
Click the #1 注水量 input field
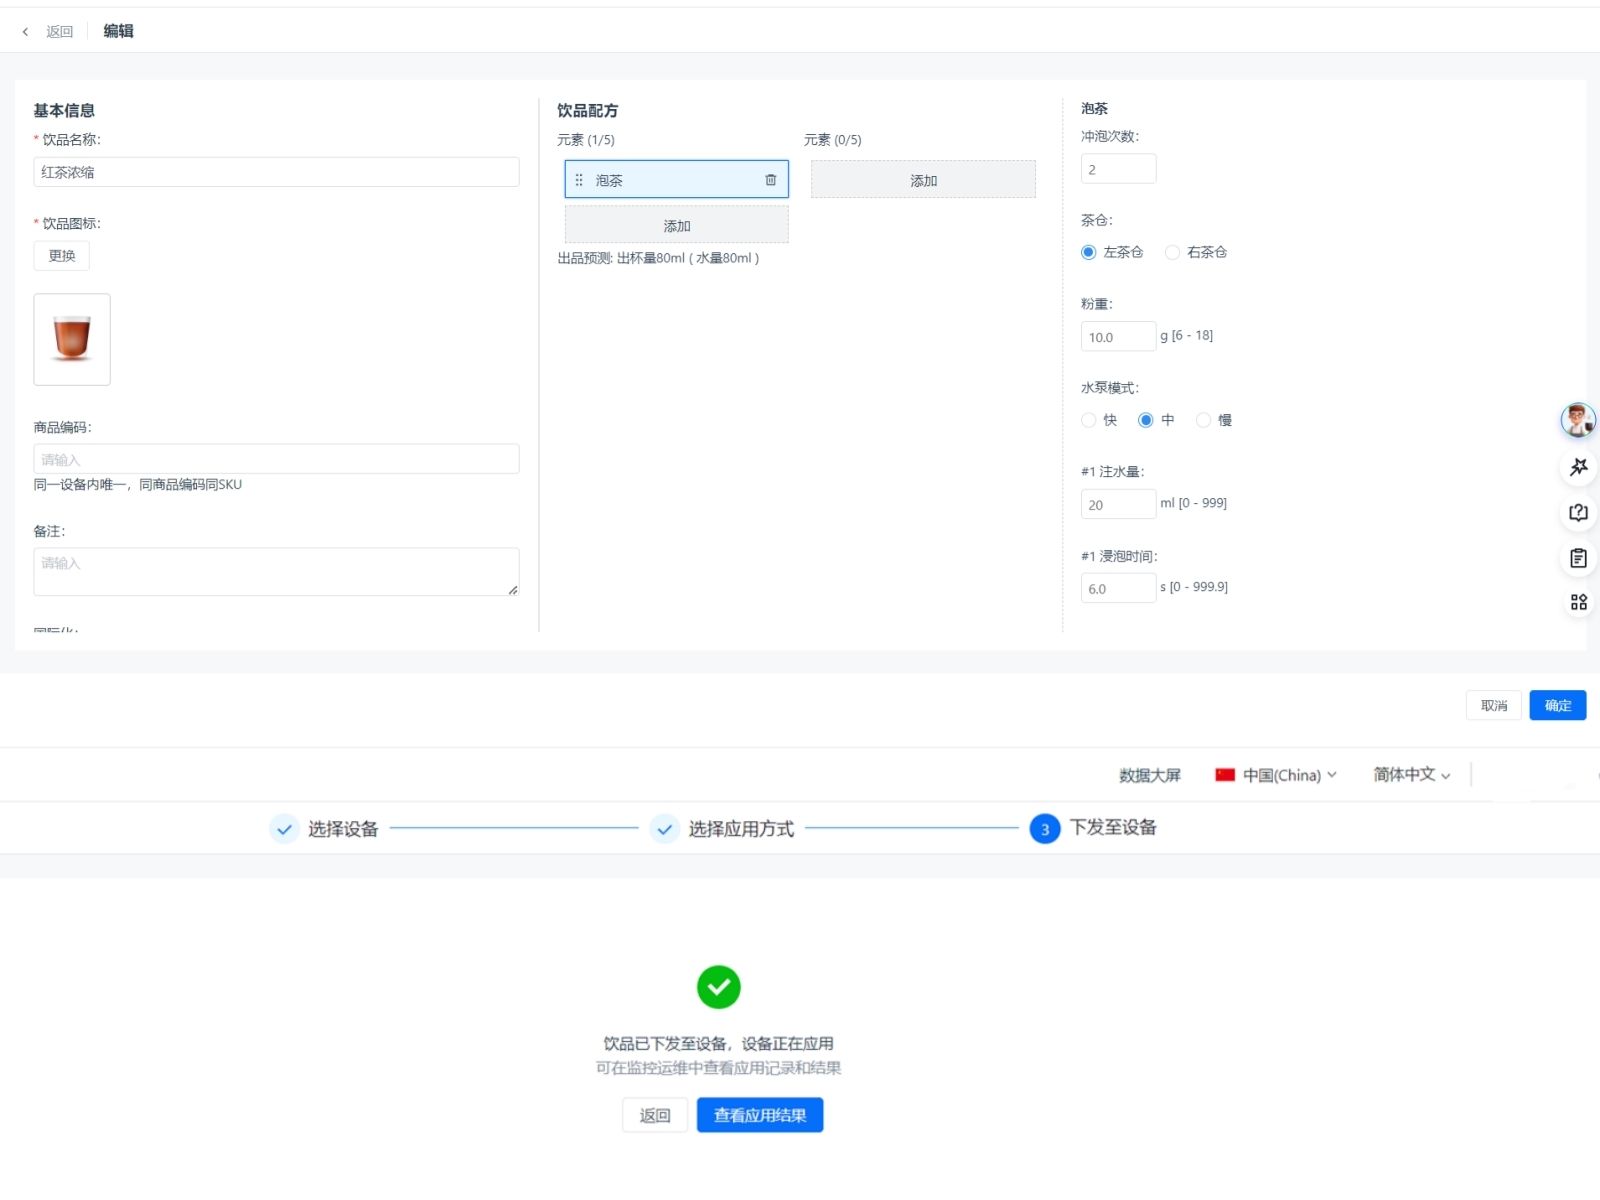1118,504
